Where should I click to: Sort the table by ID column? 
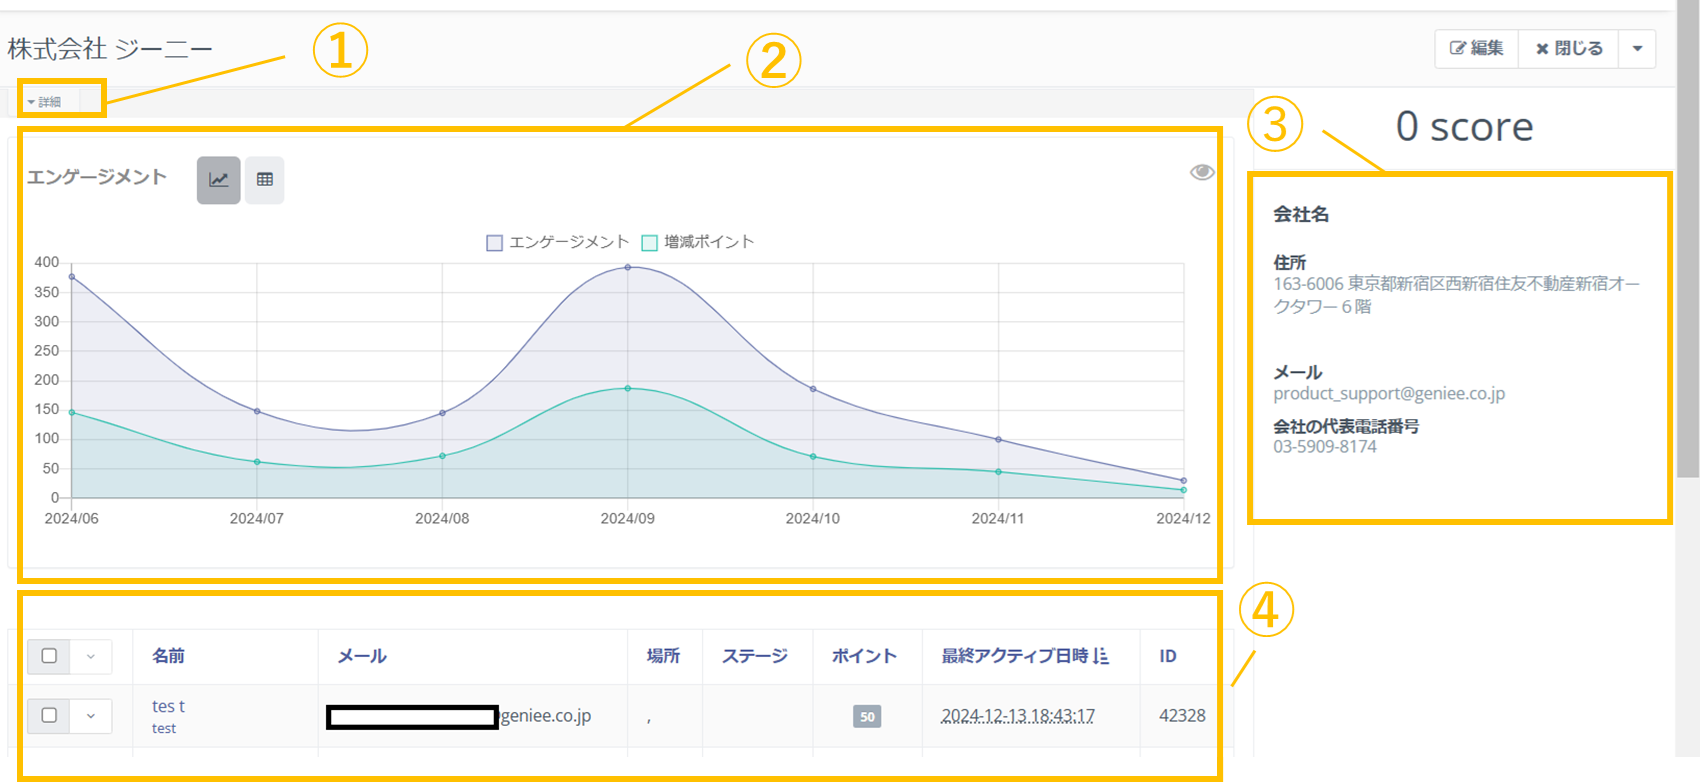(1168, 656)
